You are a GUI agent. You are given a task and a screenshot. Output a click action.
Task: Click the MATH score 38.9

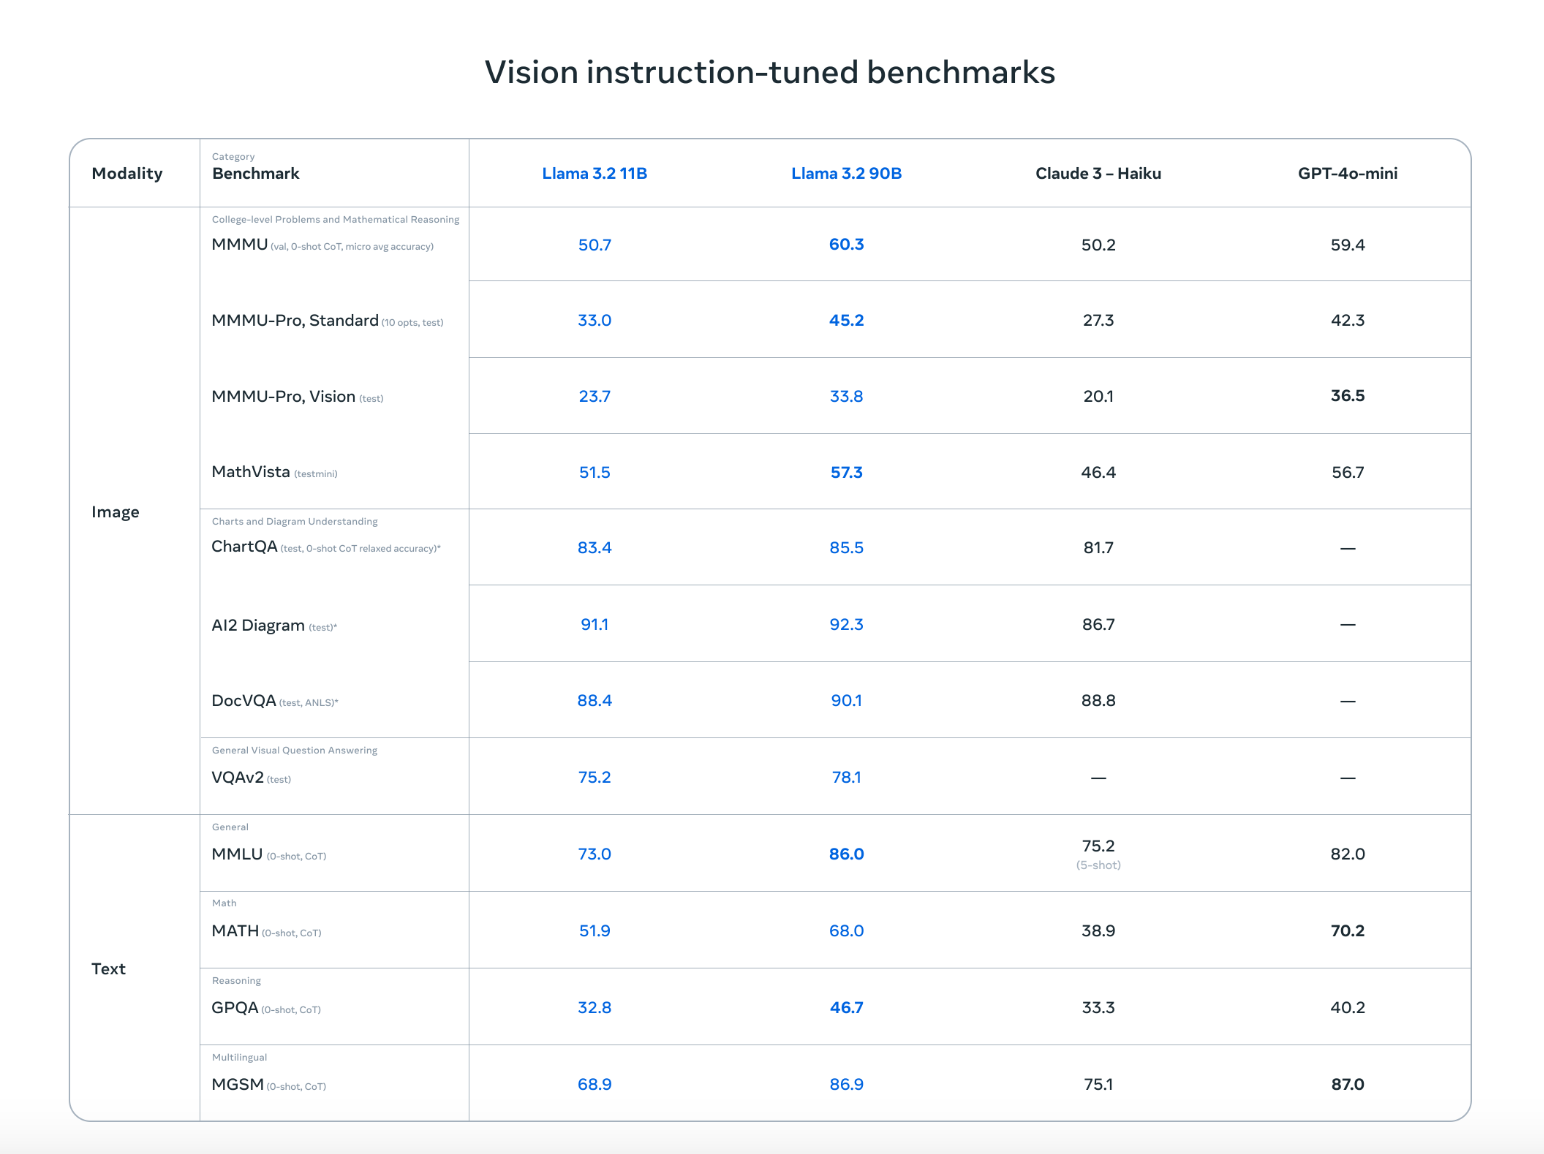click(x=1098, y=931)
